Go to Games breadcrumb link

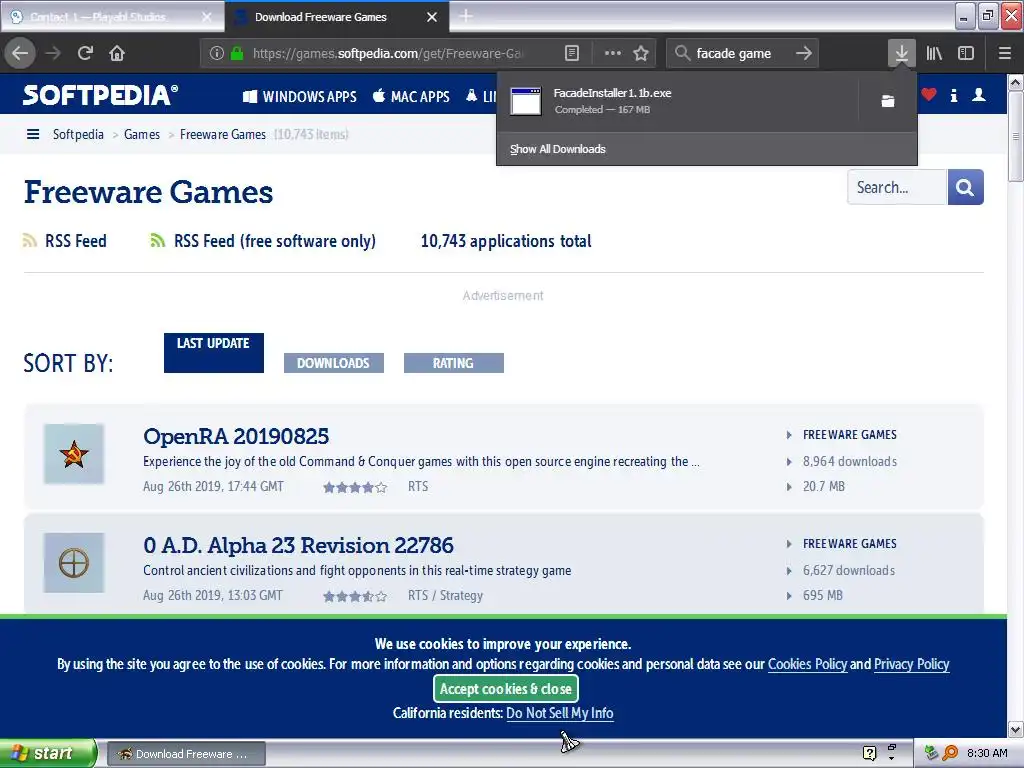[142, 134]
